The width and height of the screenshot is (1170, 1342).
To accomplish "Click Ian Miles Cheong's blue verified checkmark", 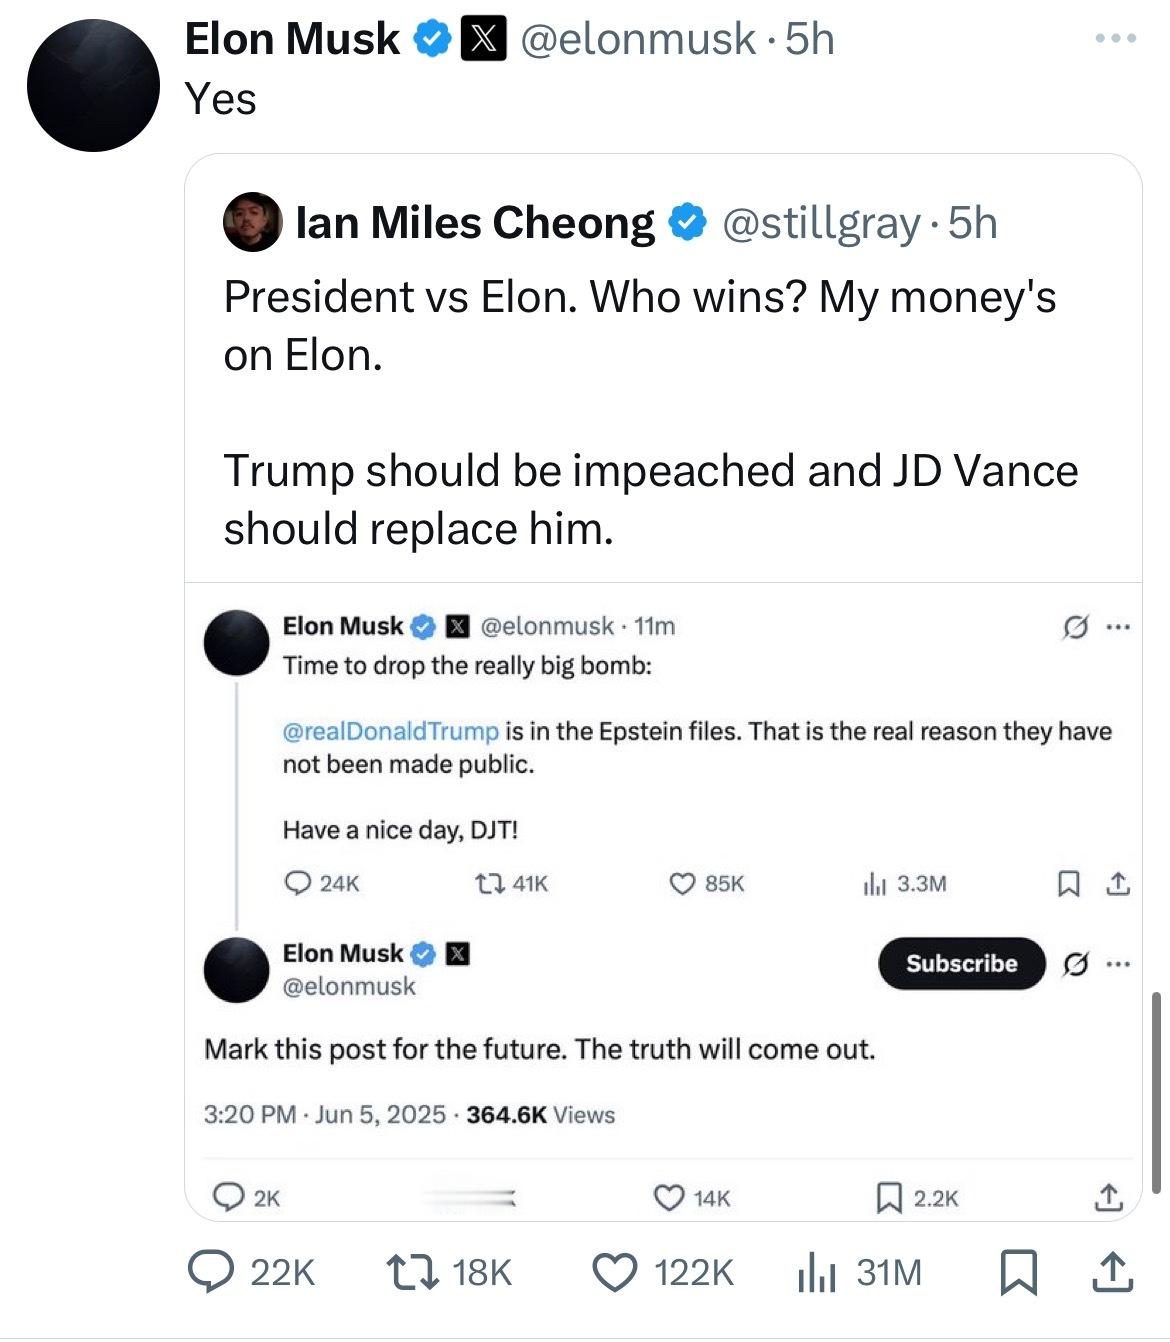I will pos(687,222).
